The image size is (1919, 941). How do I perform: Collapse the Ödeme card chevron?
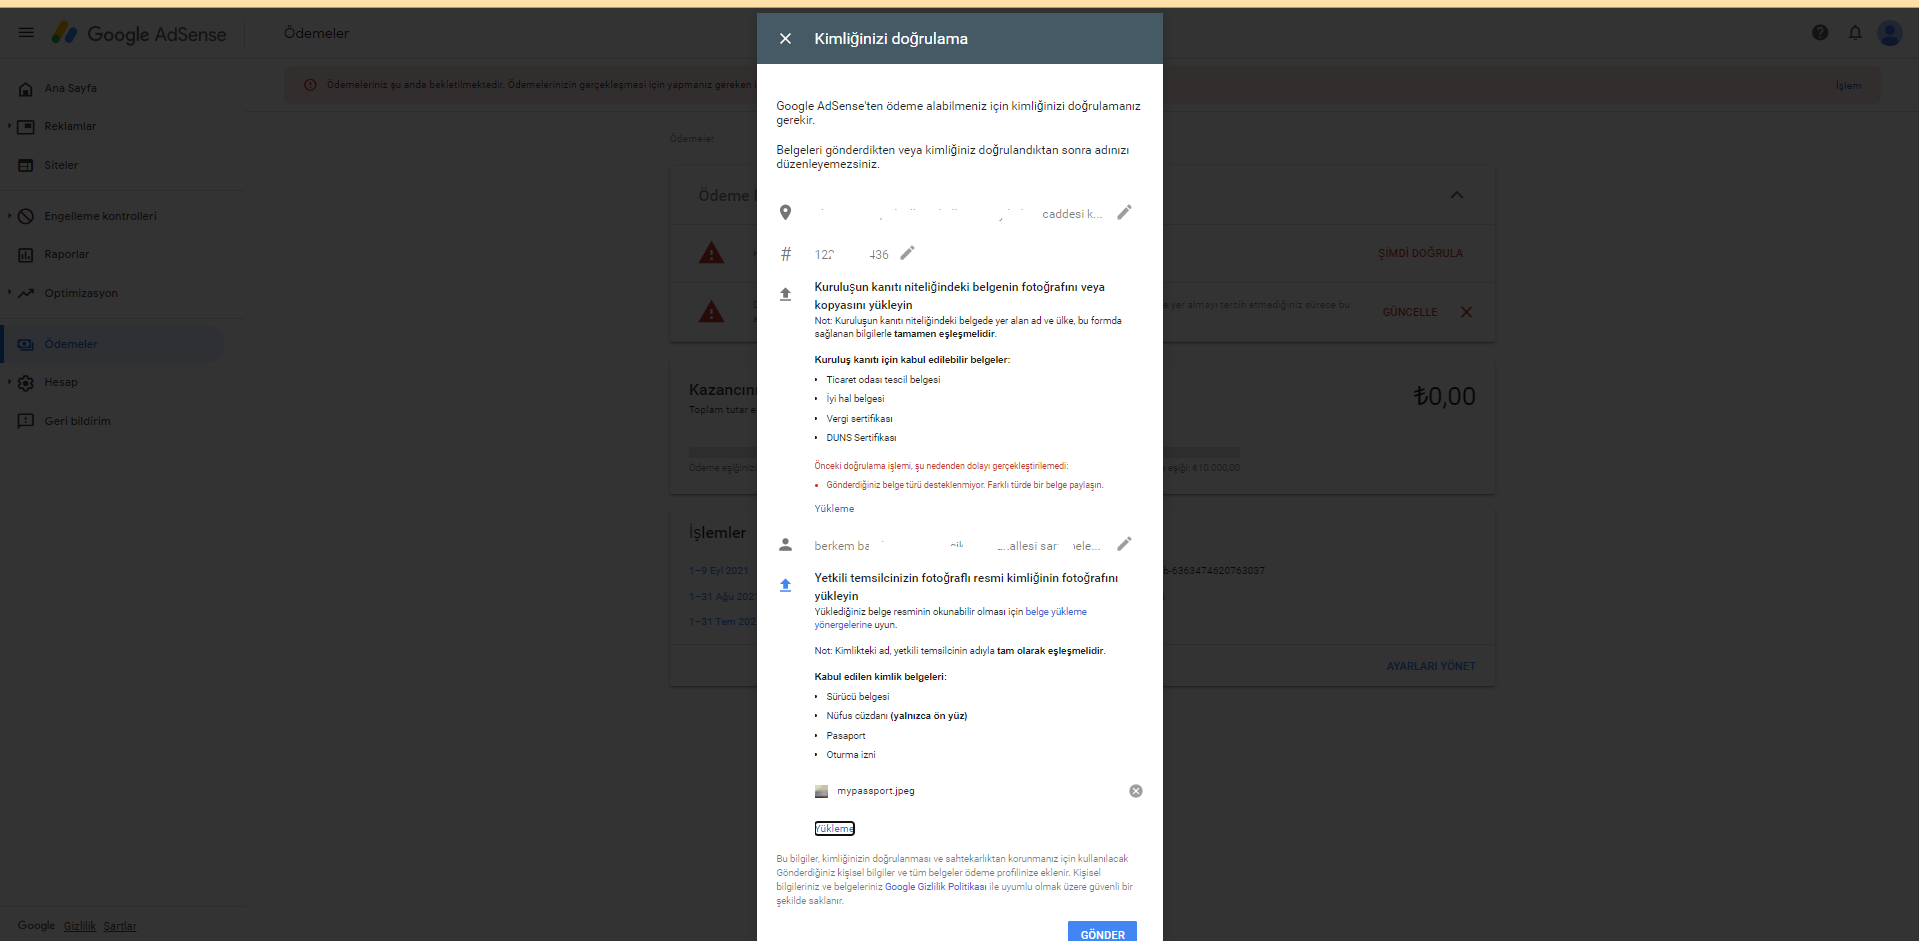click(x=1457, y=195)
